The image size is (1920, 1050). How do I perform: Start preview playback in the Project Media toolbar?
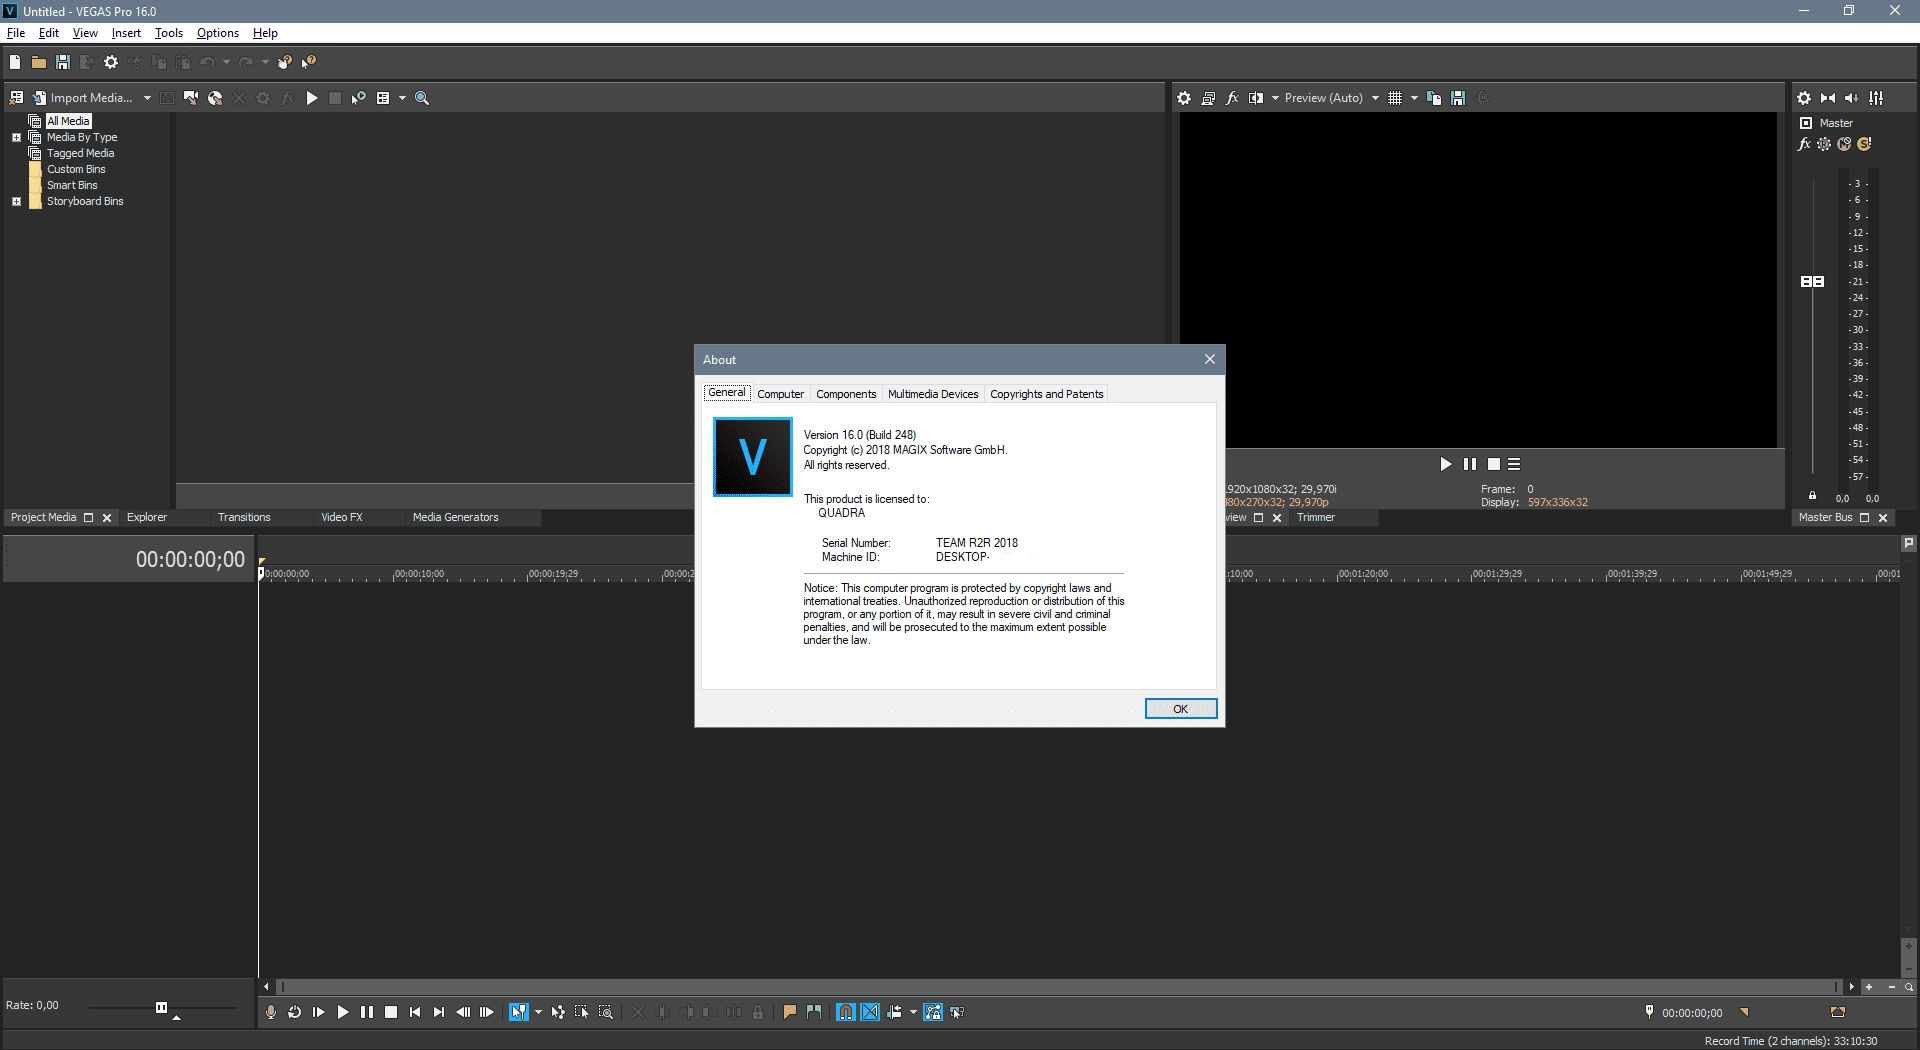(x=312, y=98)
